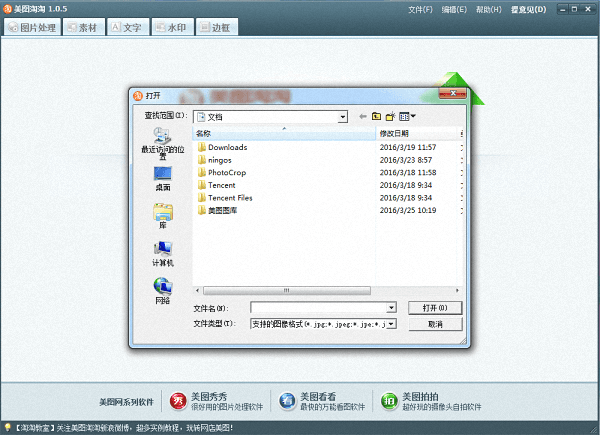Select 计算机 in the places sidebar
This screenshot has height=435, width=600.
tap(163, 254)
